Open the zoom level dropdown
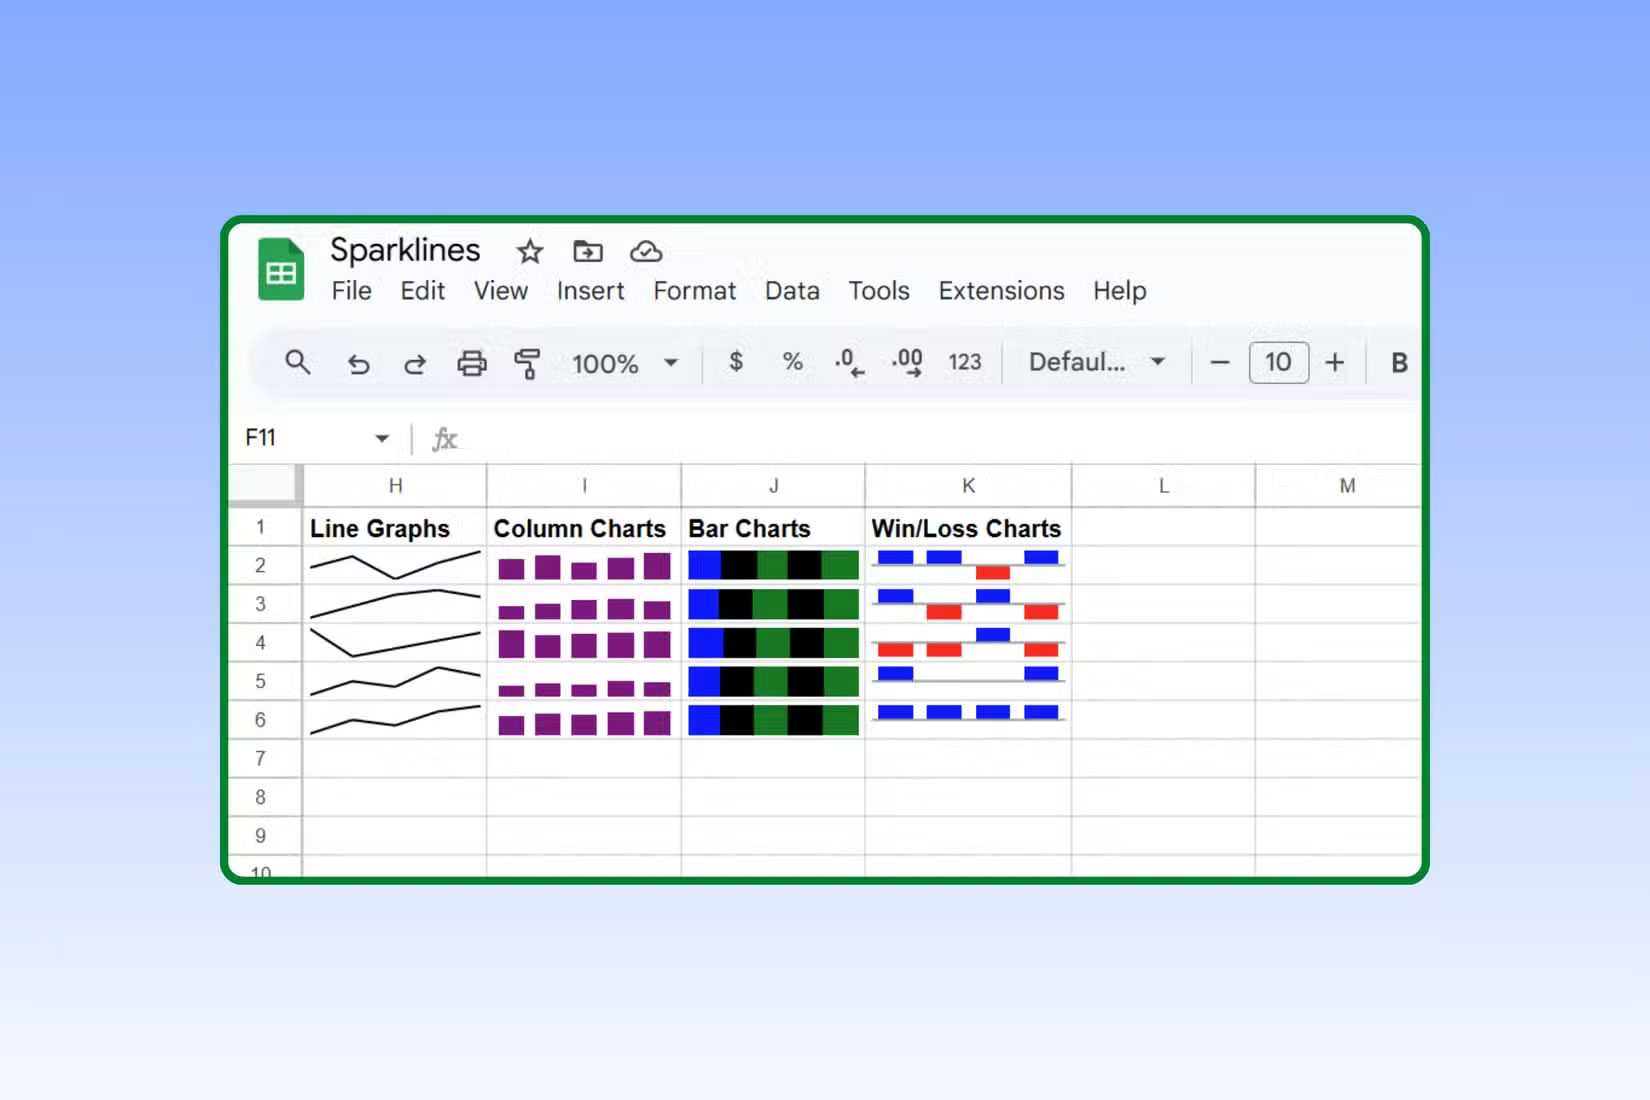Image resolution: width=1650 pixels, height=1100 pixels. [x=671, y=363]
